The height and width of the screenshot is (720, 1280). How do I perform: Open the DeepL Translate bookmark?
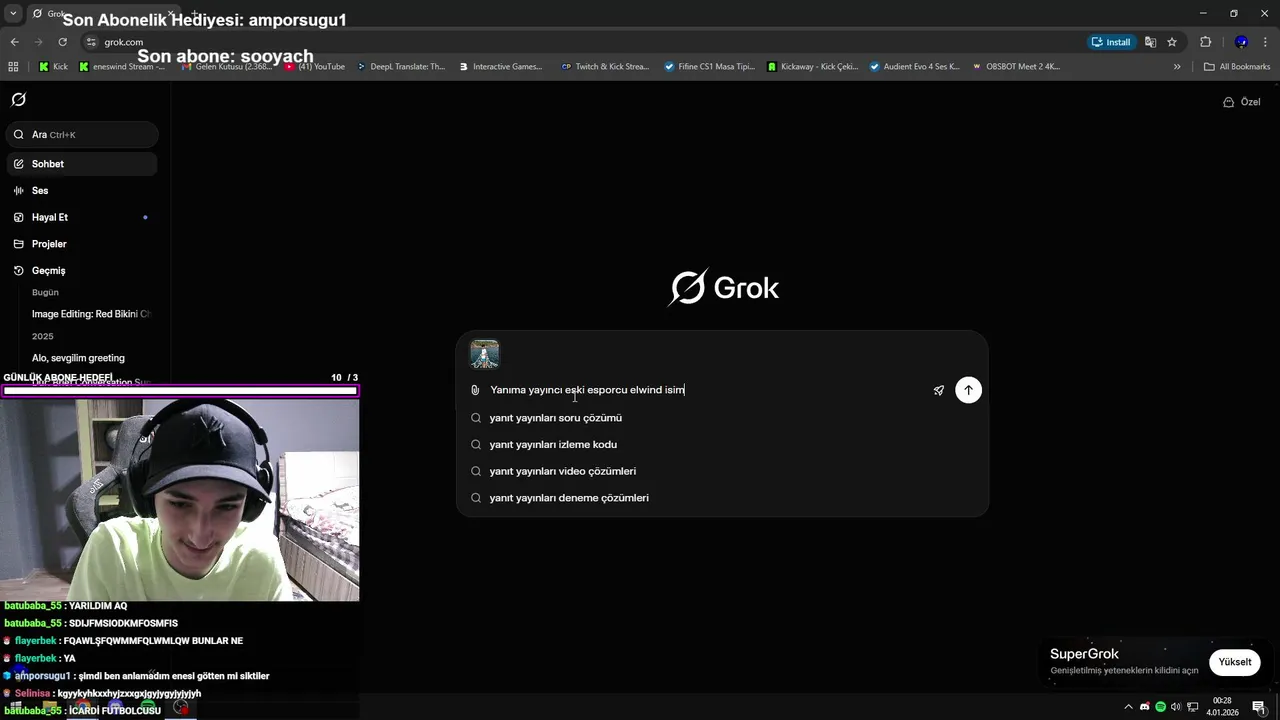(400, 67)
